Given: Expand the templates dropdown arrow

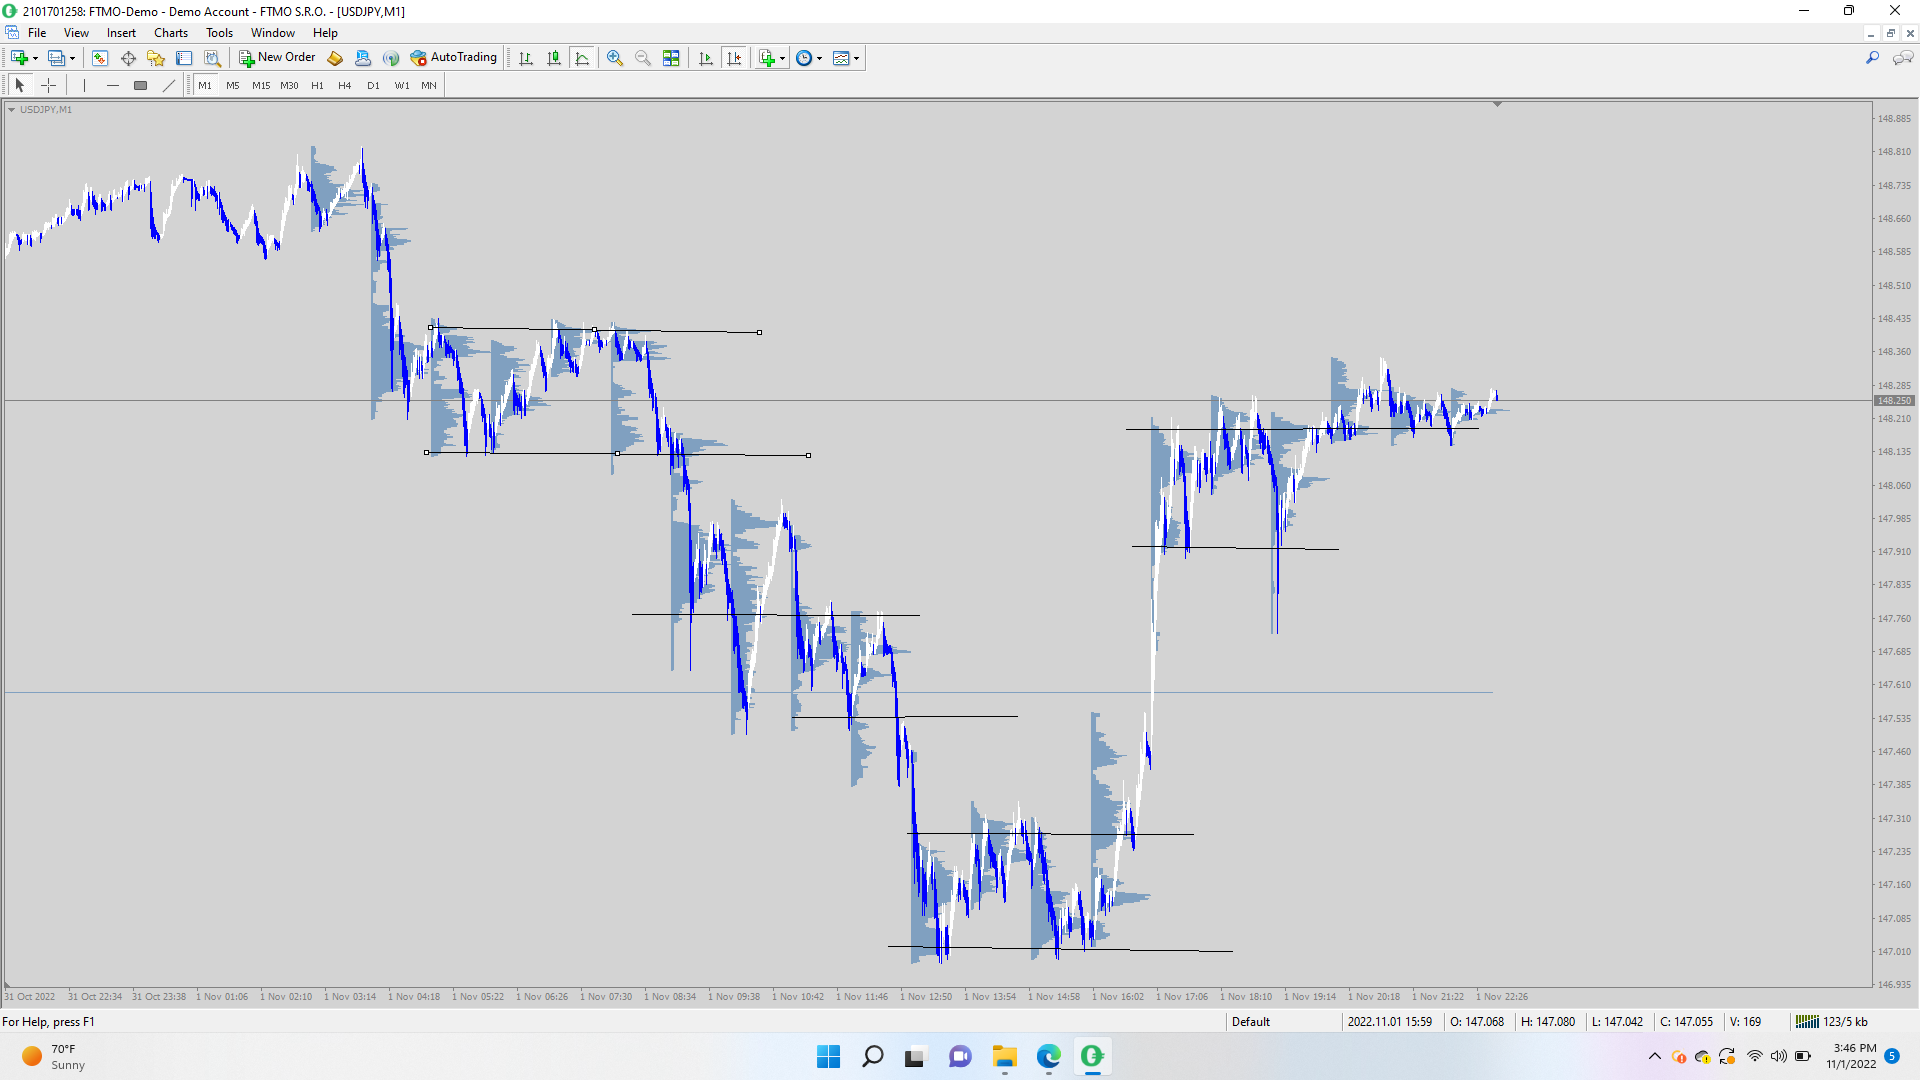Looking at the screenshot, I should pyautogui.click(x=857, y=58).
